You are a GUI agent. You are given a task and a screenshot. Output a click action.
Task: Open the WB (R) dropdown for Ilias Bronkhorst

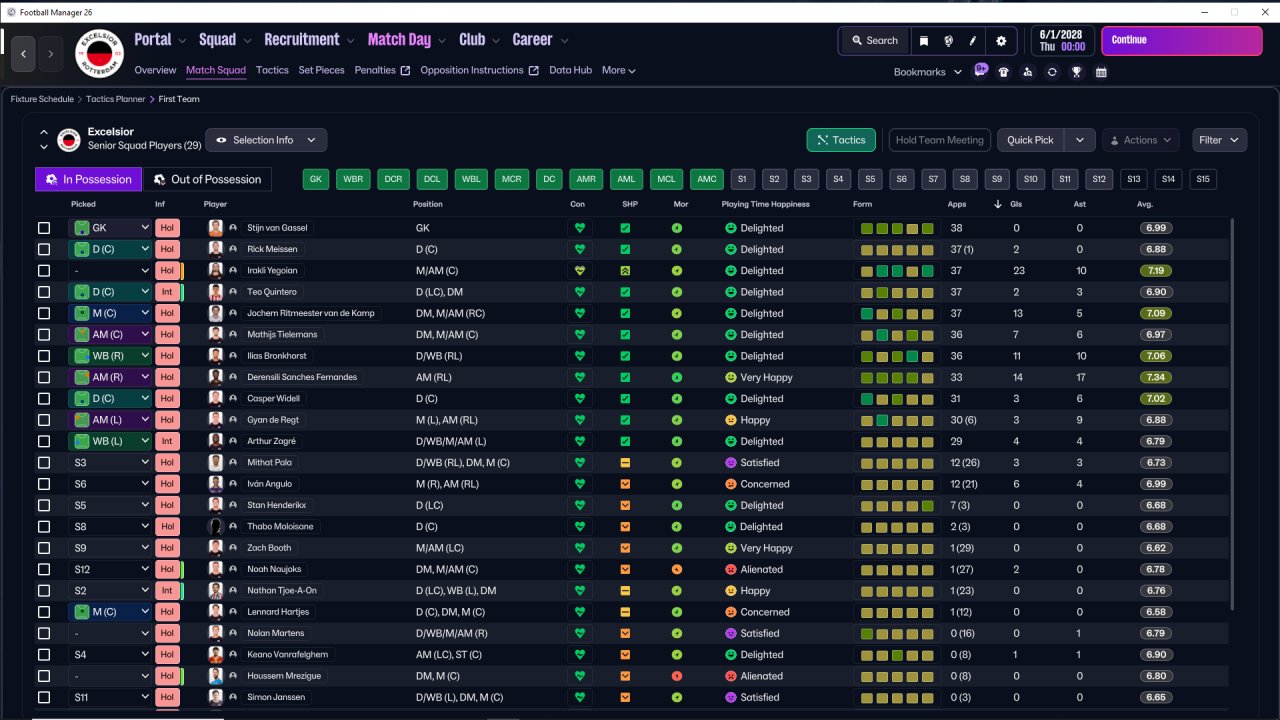click(x=110, y=356)
